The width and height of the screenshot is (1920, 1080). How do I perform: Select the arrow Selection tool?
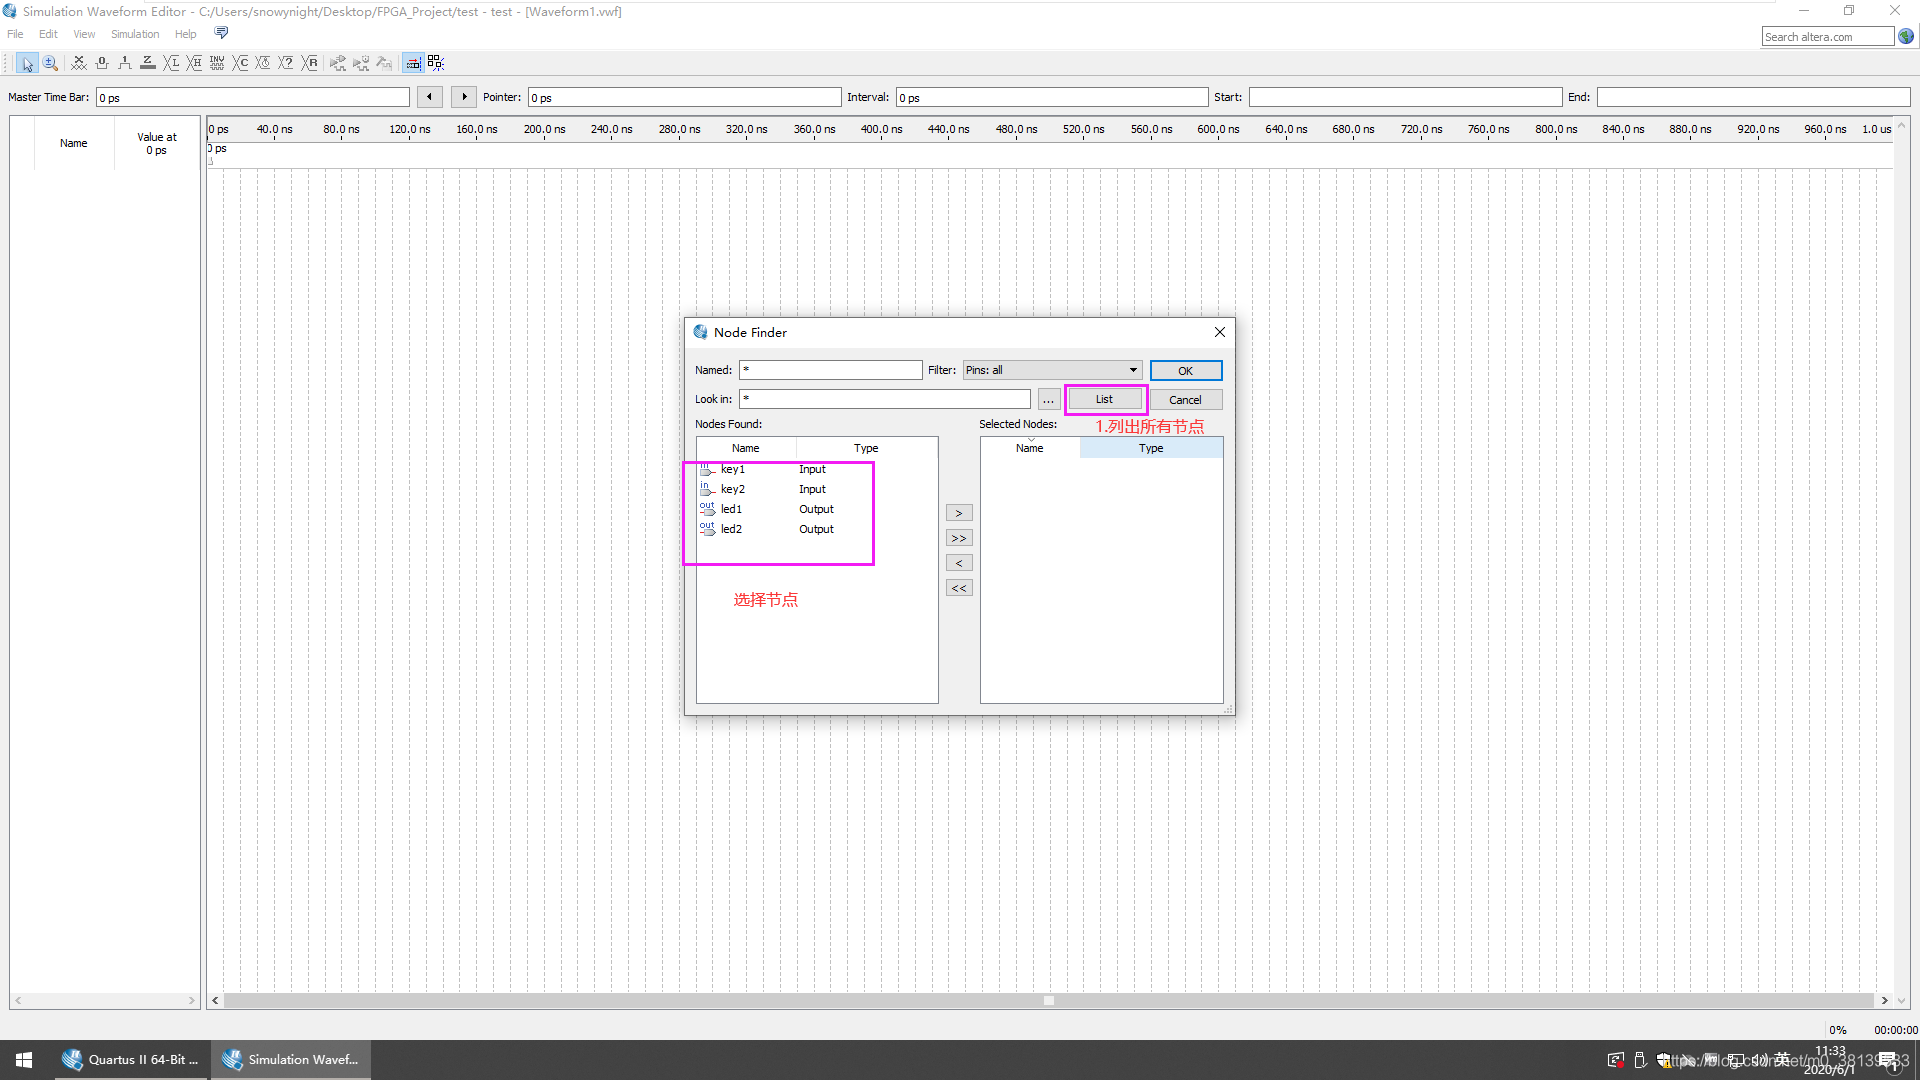(27, 63)
